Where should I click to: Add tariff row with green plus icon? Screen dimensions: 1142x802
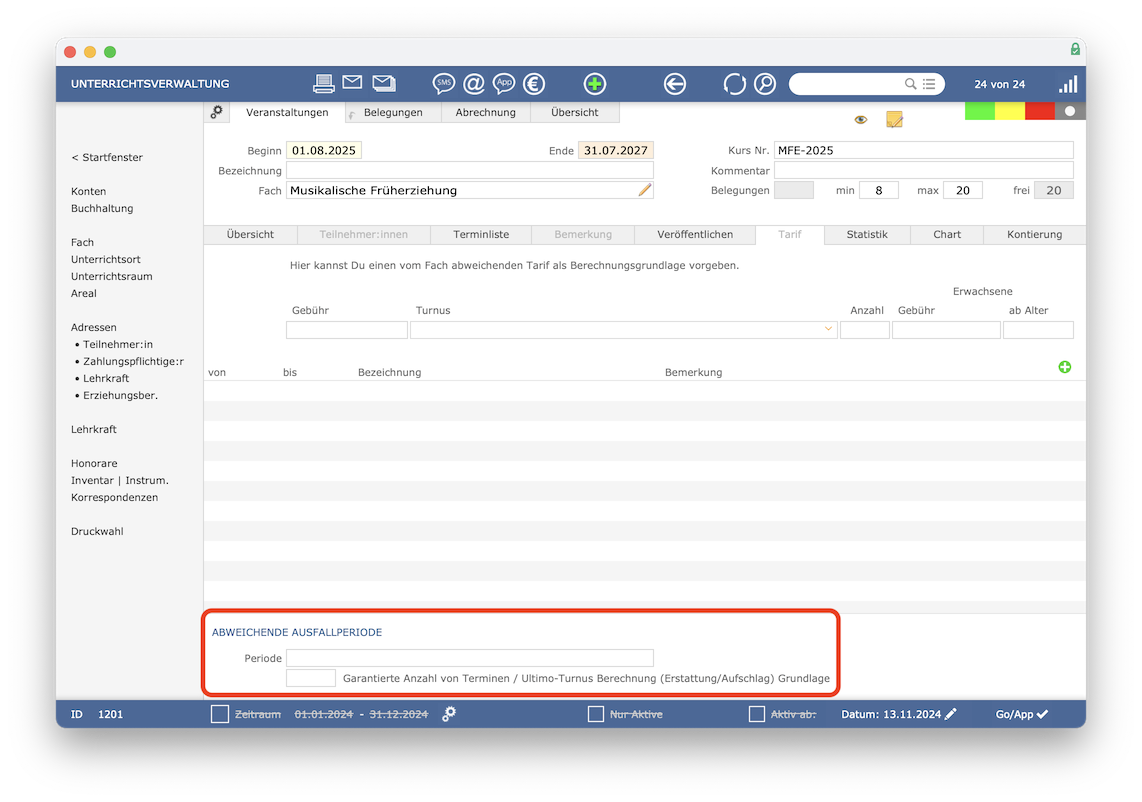pos(1065,366)
